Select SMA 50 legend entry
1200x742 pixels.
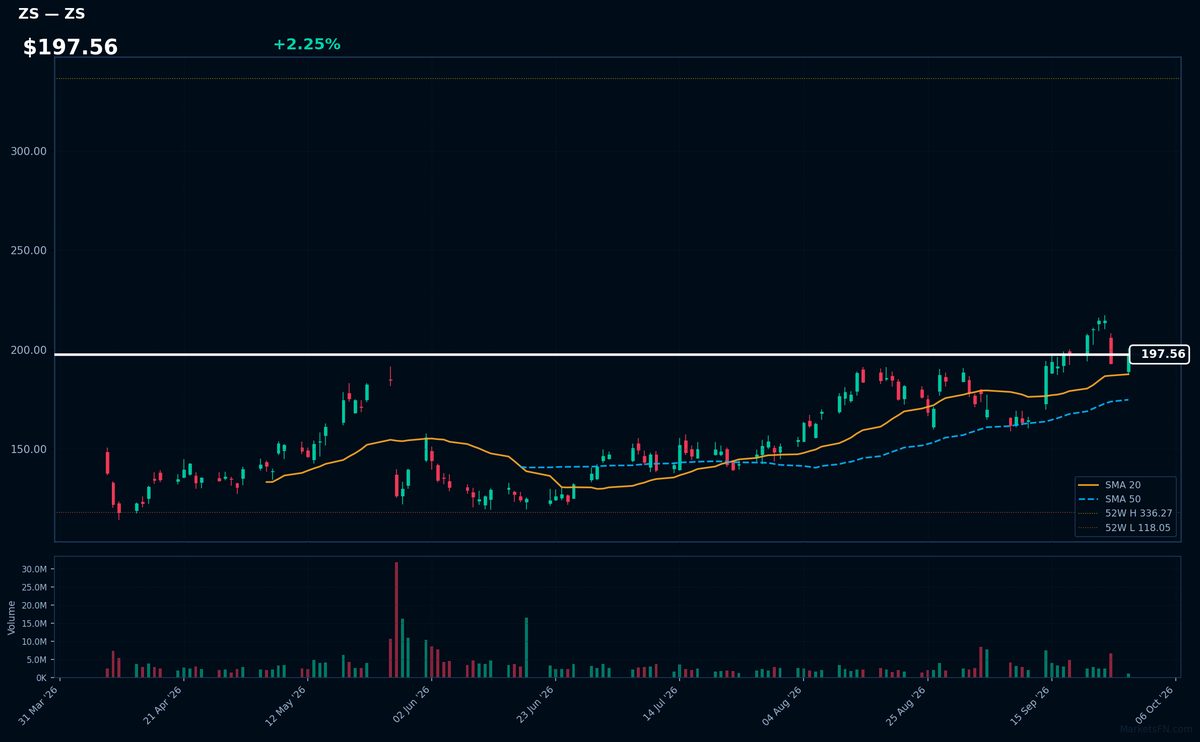pos(1122,499)
